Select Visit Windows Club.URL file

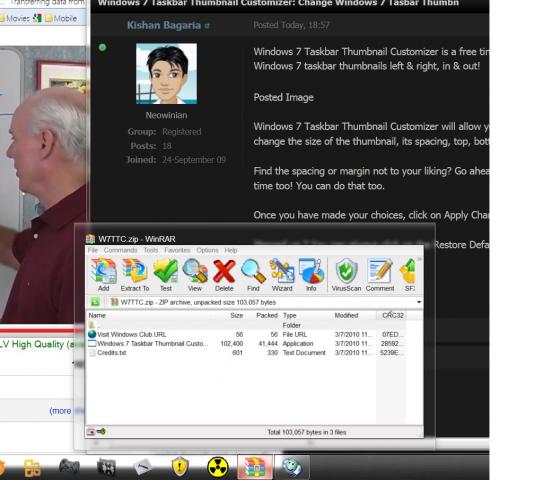pos(246,334)
